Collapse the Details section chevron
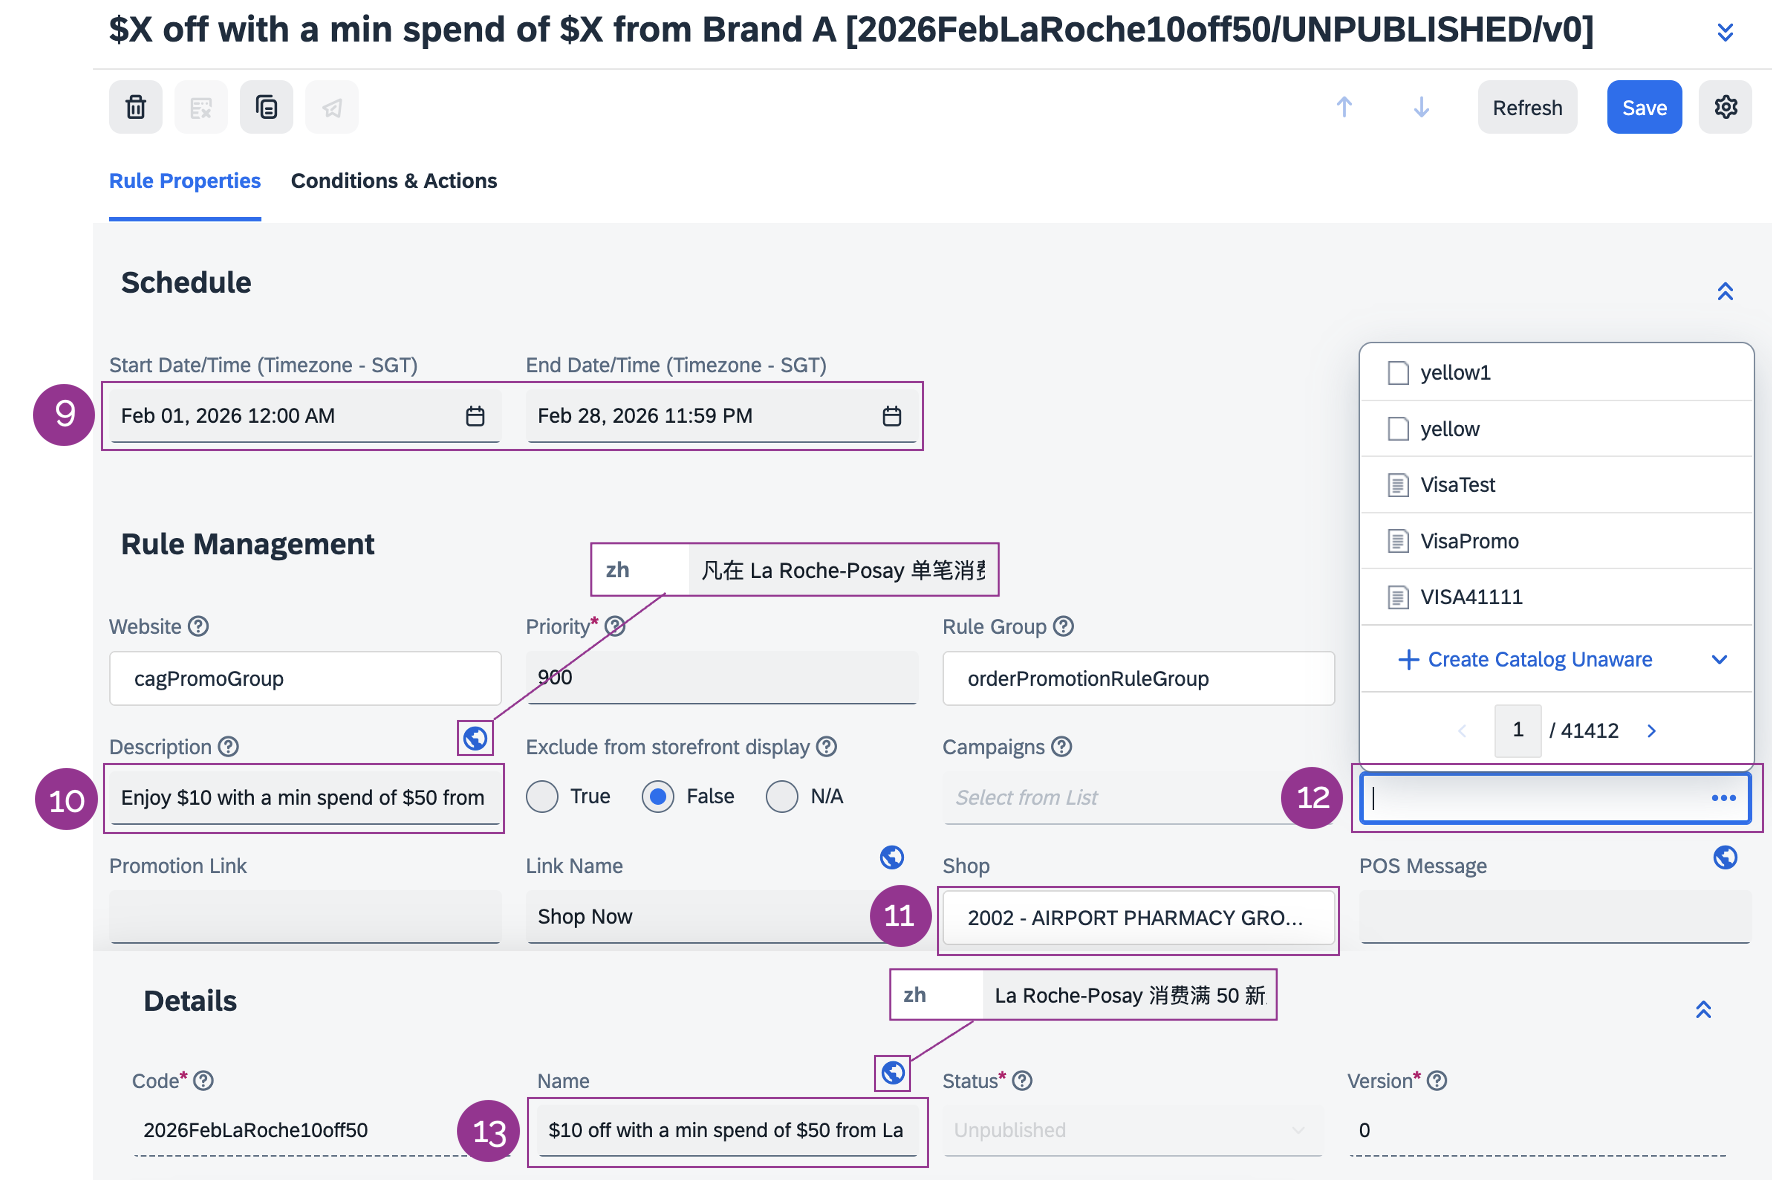 coord(1703,1010)
